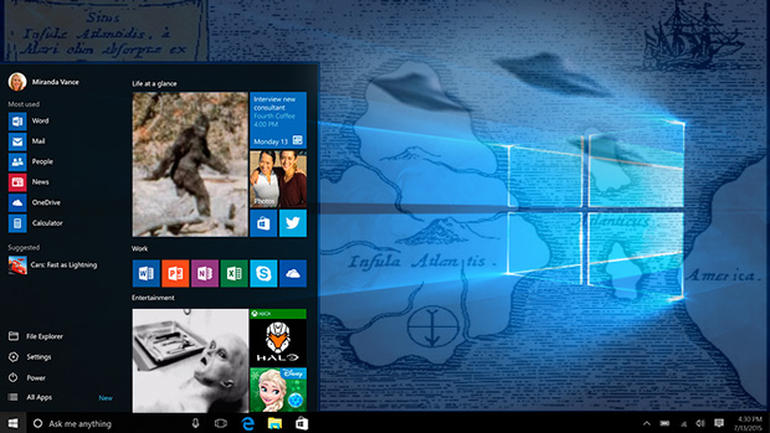The height and width of the screenshot is (433, 770).
Task: Open Settings from Start menu
Action: (30, 357)
